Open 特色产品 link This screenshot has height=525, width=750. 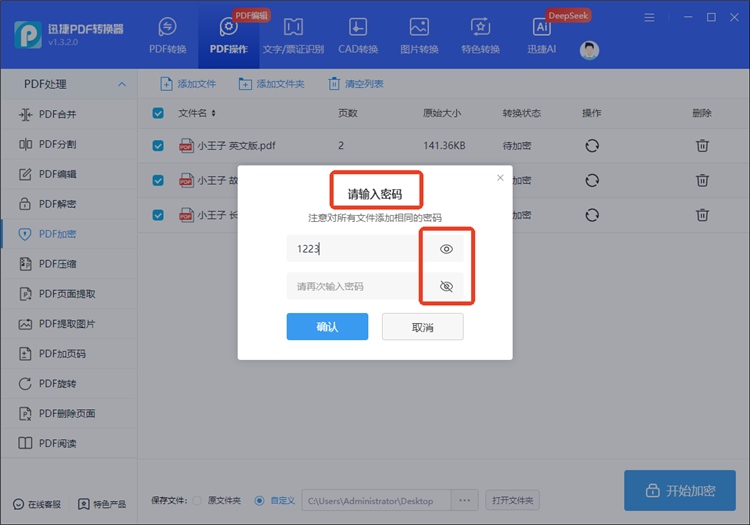tap(102, 504)
